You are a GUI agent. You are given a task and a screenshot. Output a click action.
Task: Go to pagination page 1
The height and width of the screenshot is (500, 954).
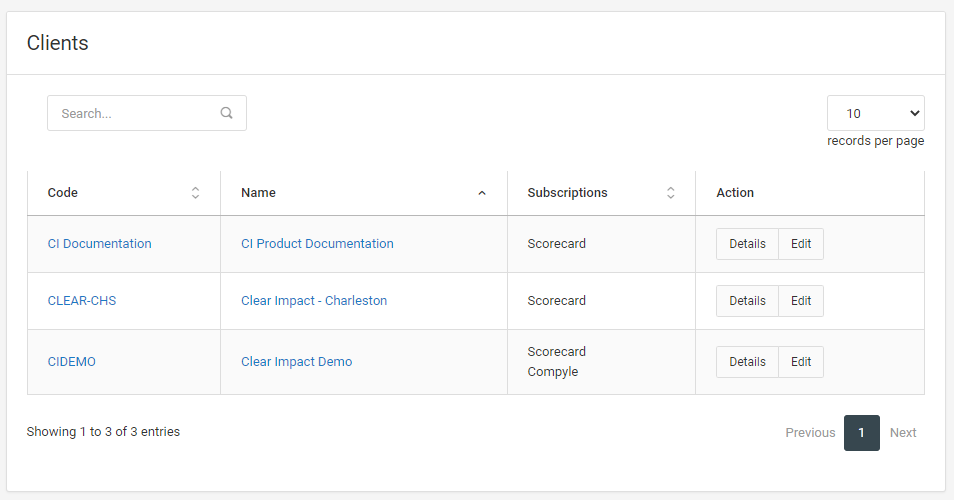click(862, 433)
